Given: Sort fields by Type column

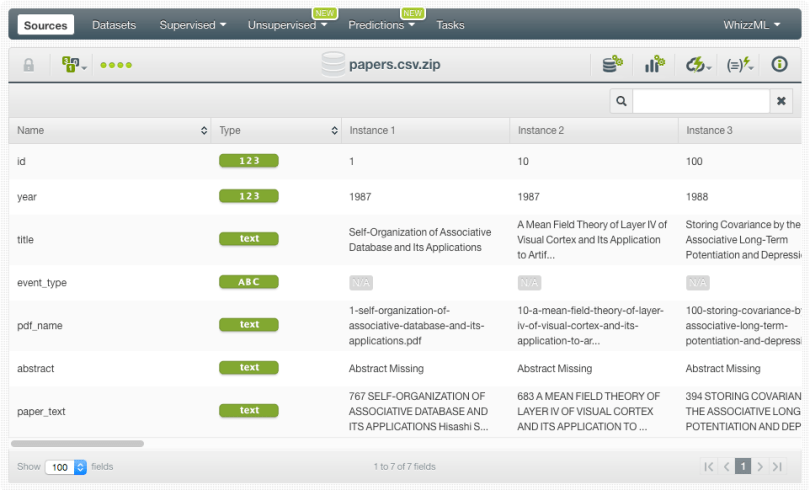Looking at the screenshot, I should tap(278, 130).
